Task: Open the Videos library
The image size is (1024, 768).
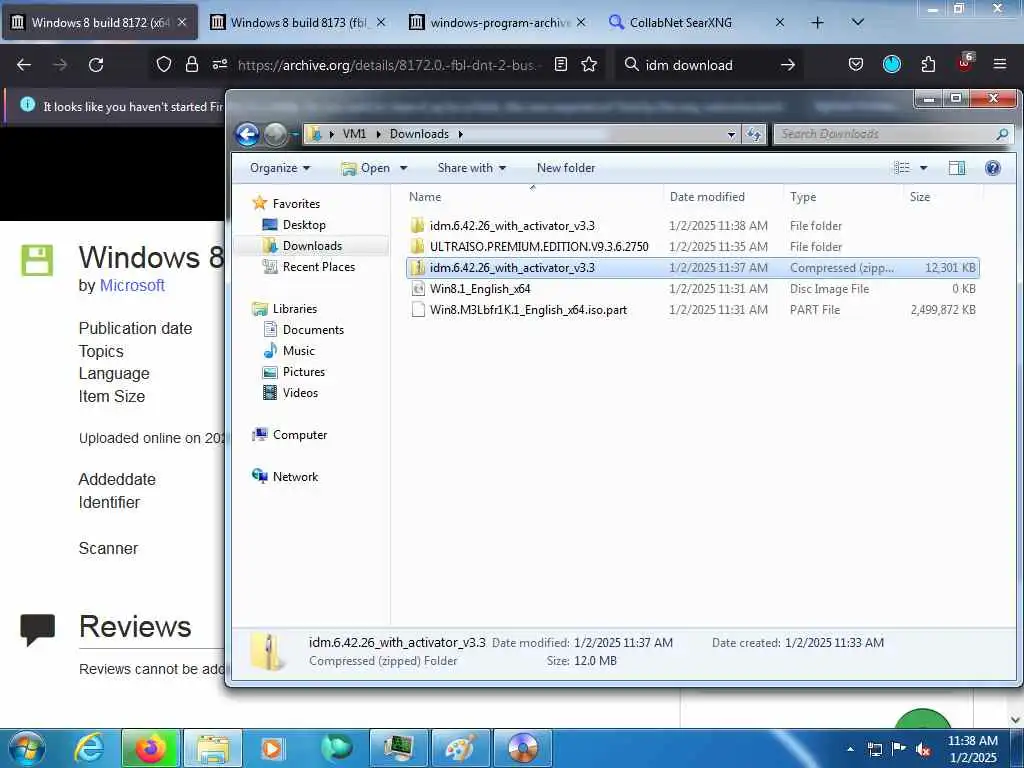Action: [300, 392]
